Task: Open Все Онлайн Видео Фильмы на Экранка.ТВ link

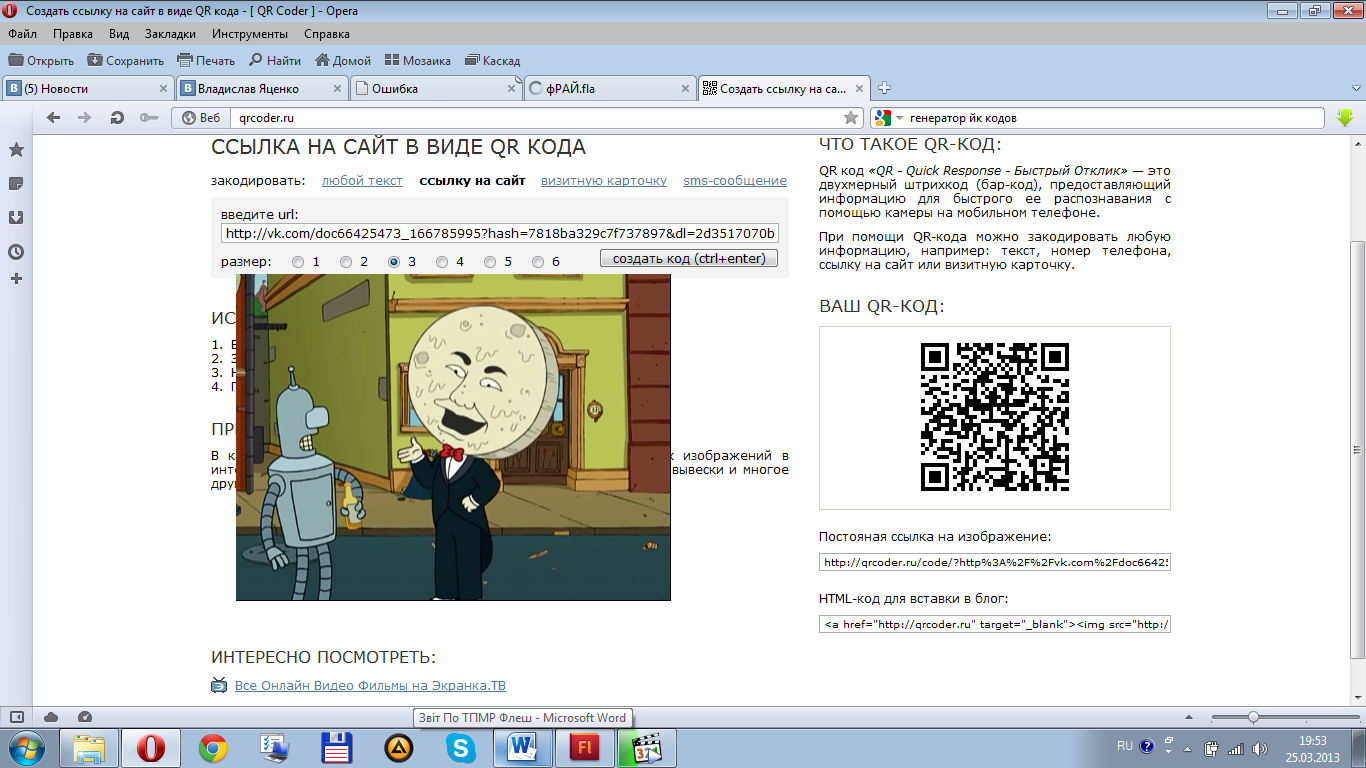Action: (x=370, y=686)
